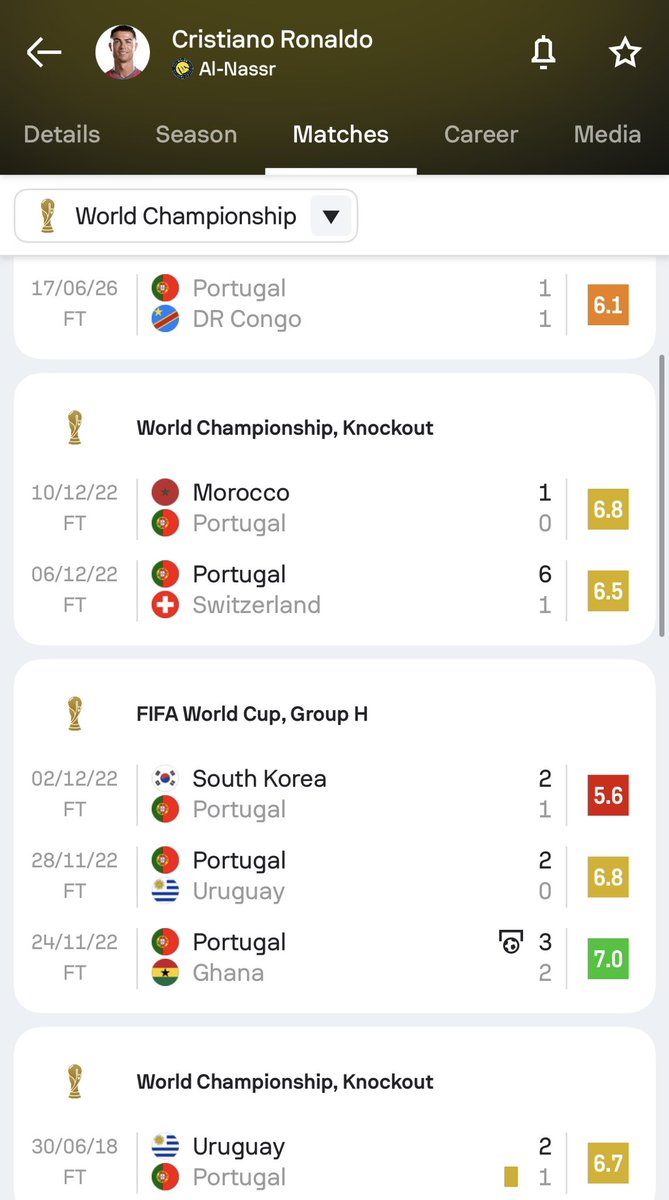Open the Career tab
669x1200 pixels.
[x=481, y=134]
